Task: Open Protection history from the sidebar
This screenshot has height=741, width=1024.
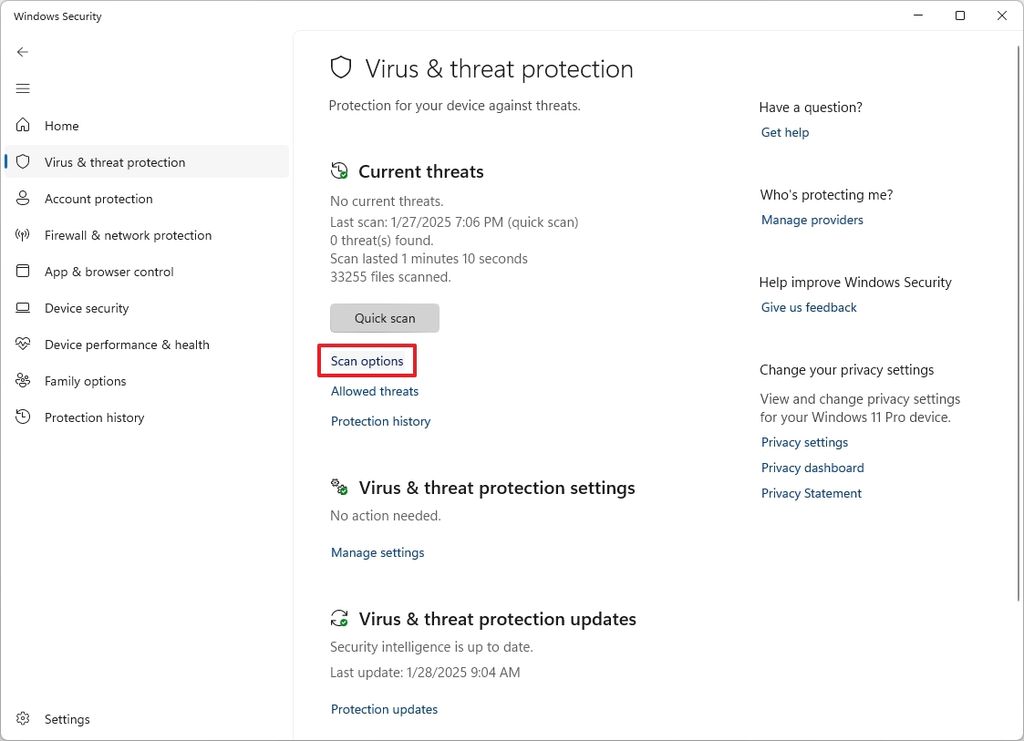Action: click(x=94, y=417)
